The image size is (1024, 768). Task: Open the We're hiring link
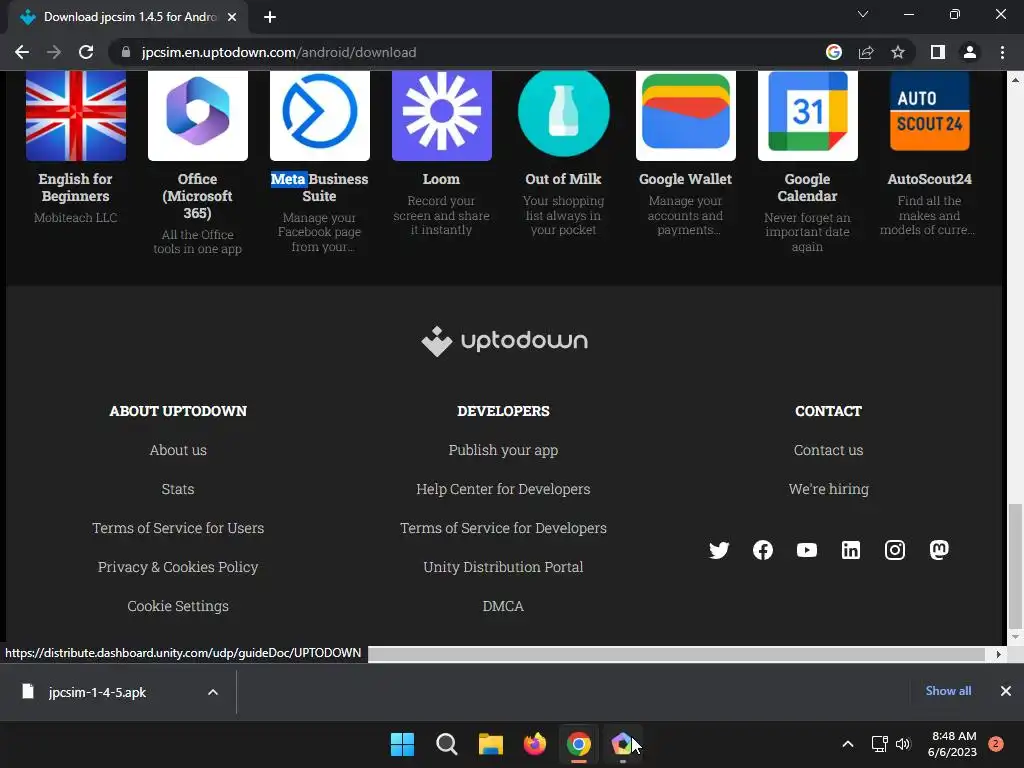(x=828, y=489)
